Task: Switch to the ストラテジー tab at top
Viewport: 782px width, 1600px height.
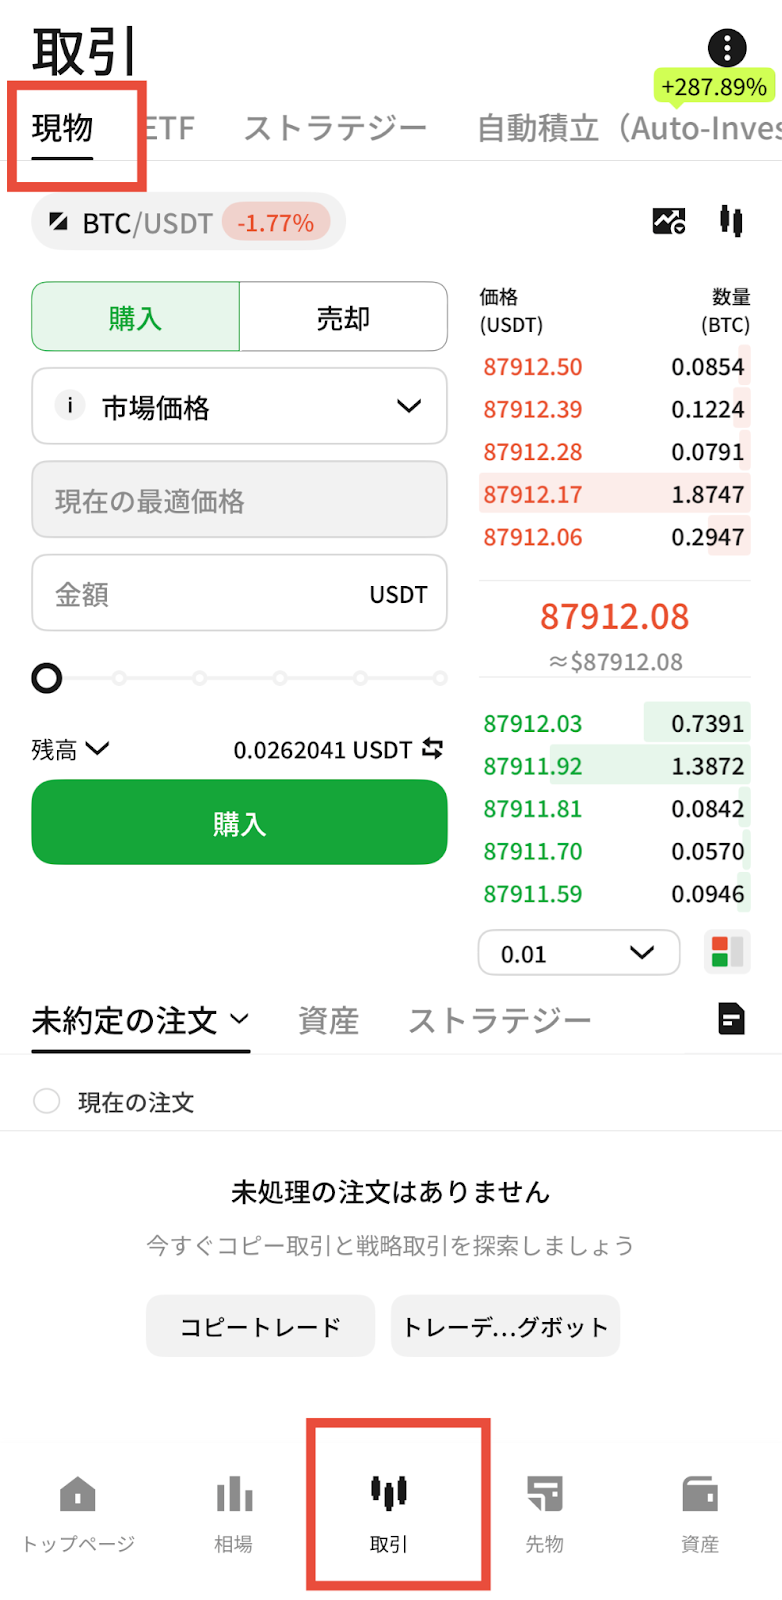Action: coord(335,128)
